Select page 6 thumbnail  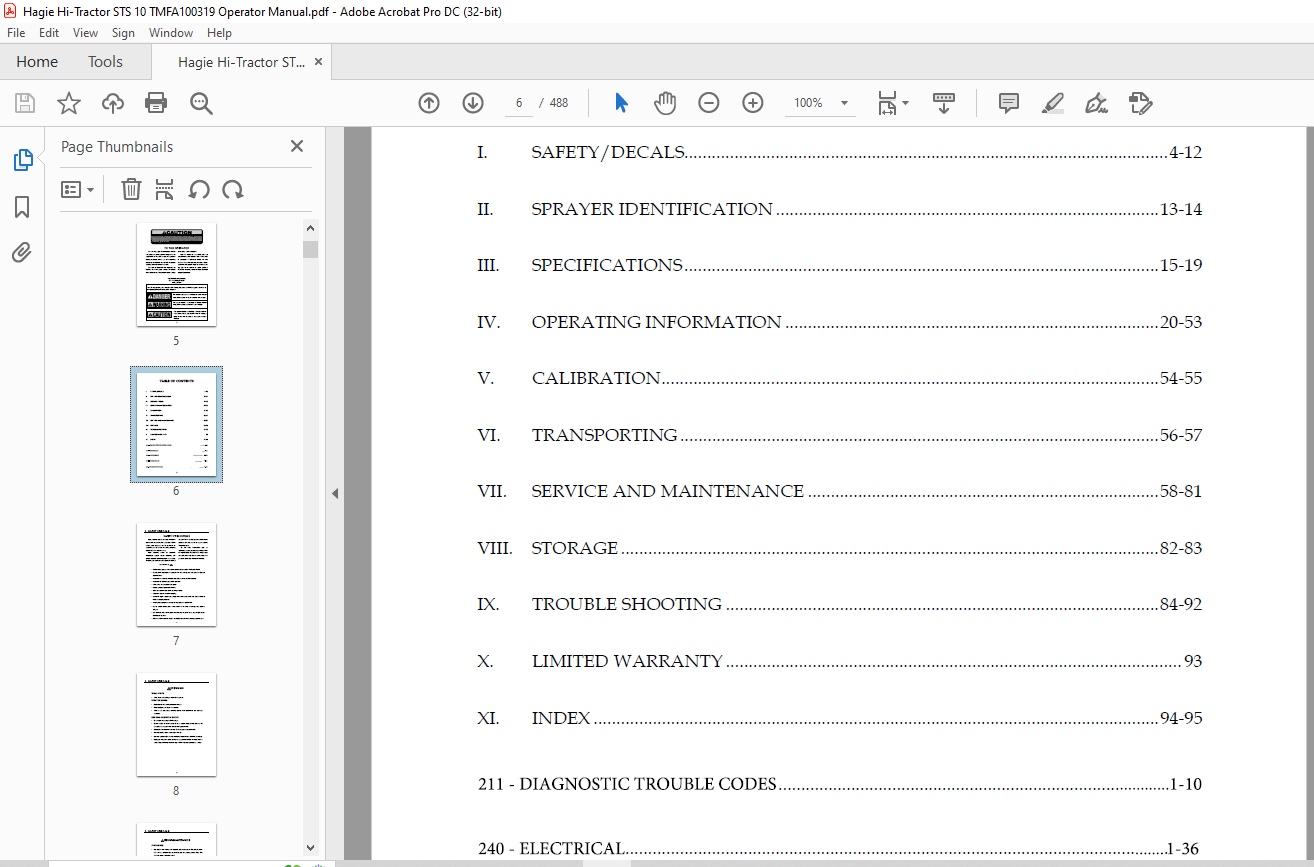[x=176, y=425]
